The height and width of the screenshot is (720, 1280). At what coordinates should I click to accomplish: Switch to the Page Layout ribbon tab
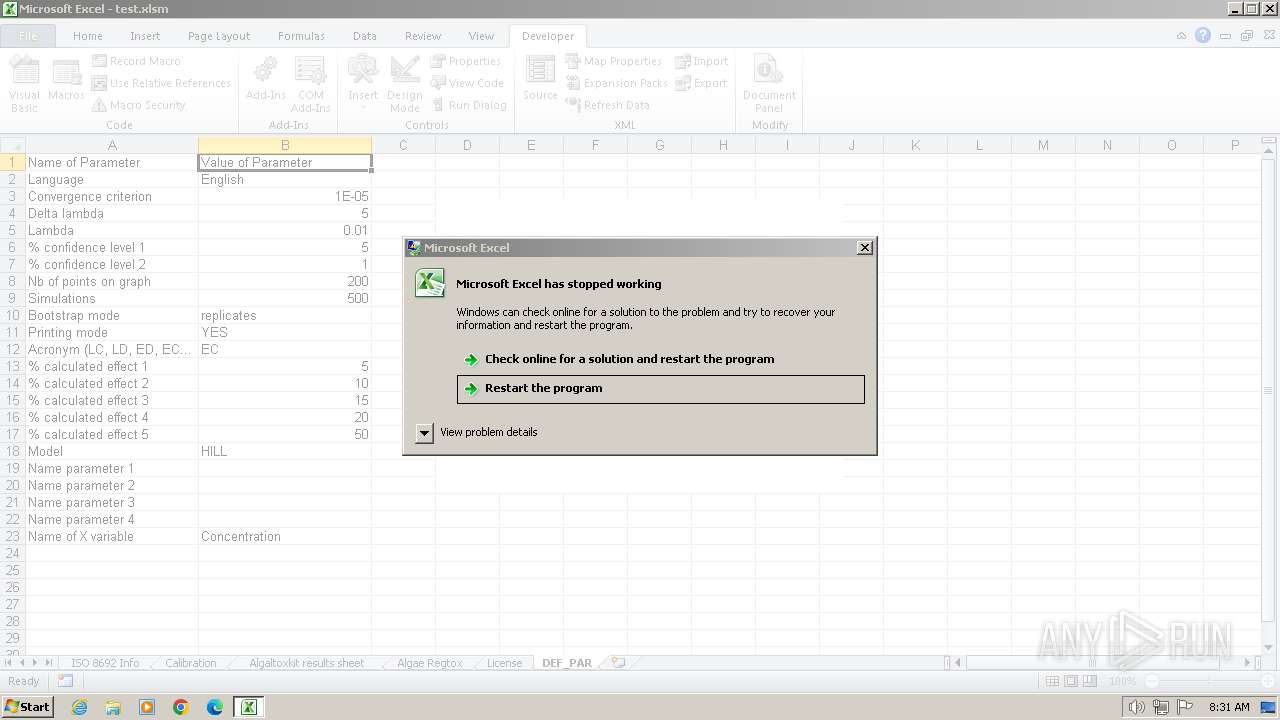tap(219, 35)
